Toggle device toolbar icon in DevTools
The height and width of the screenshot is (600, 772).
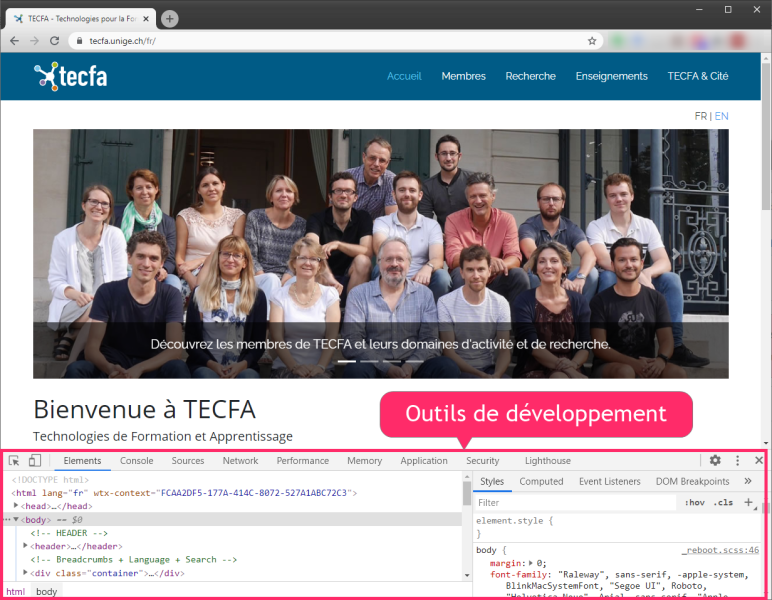click(34, 461)
